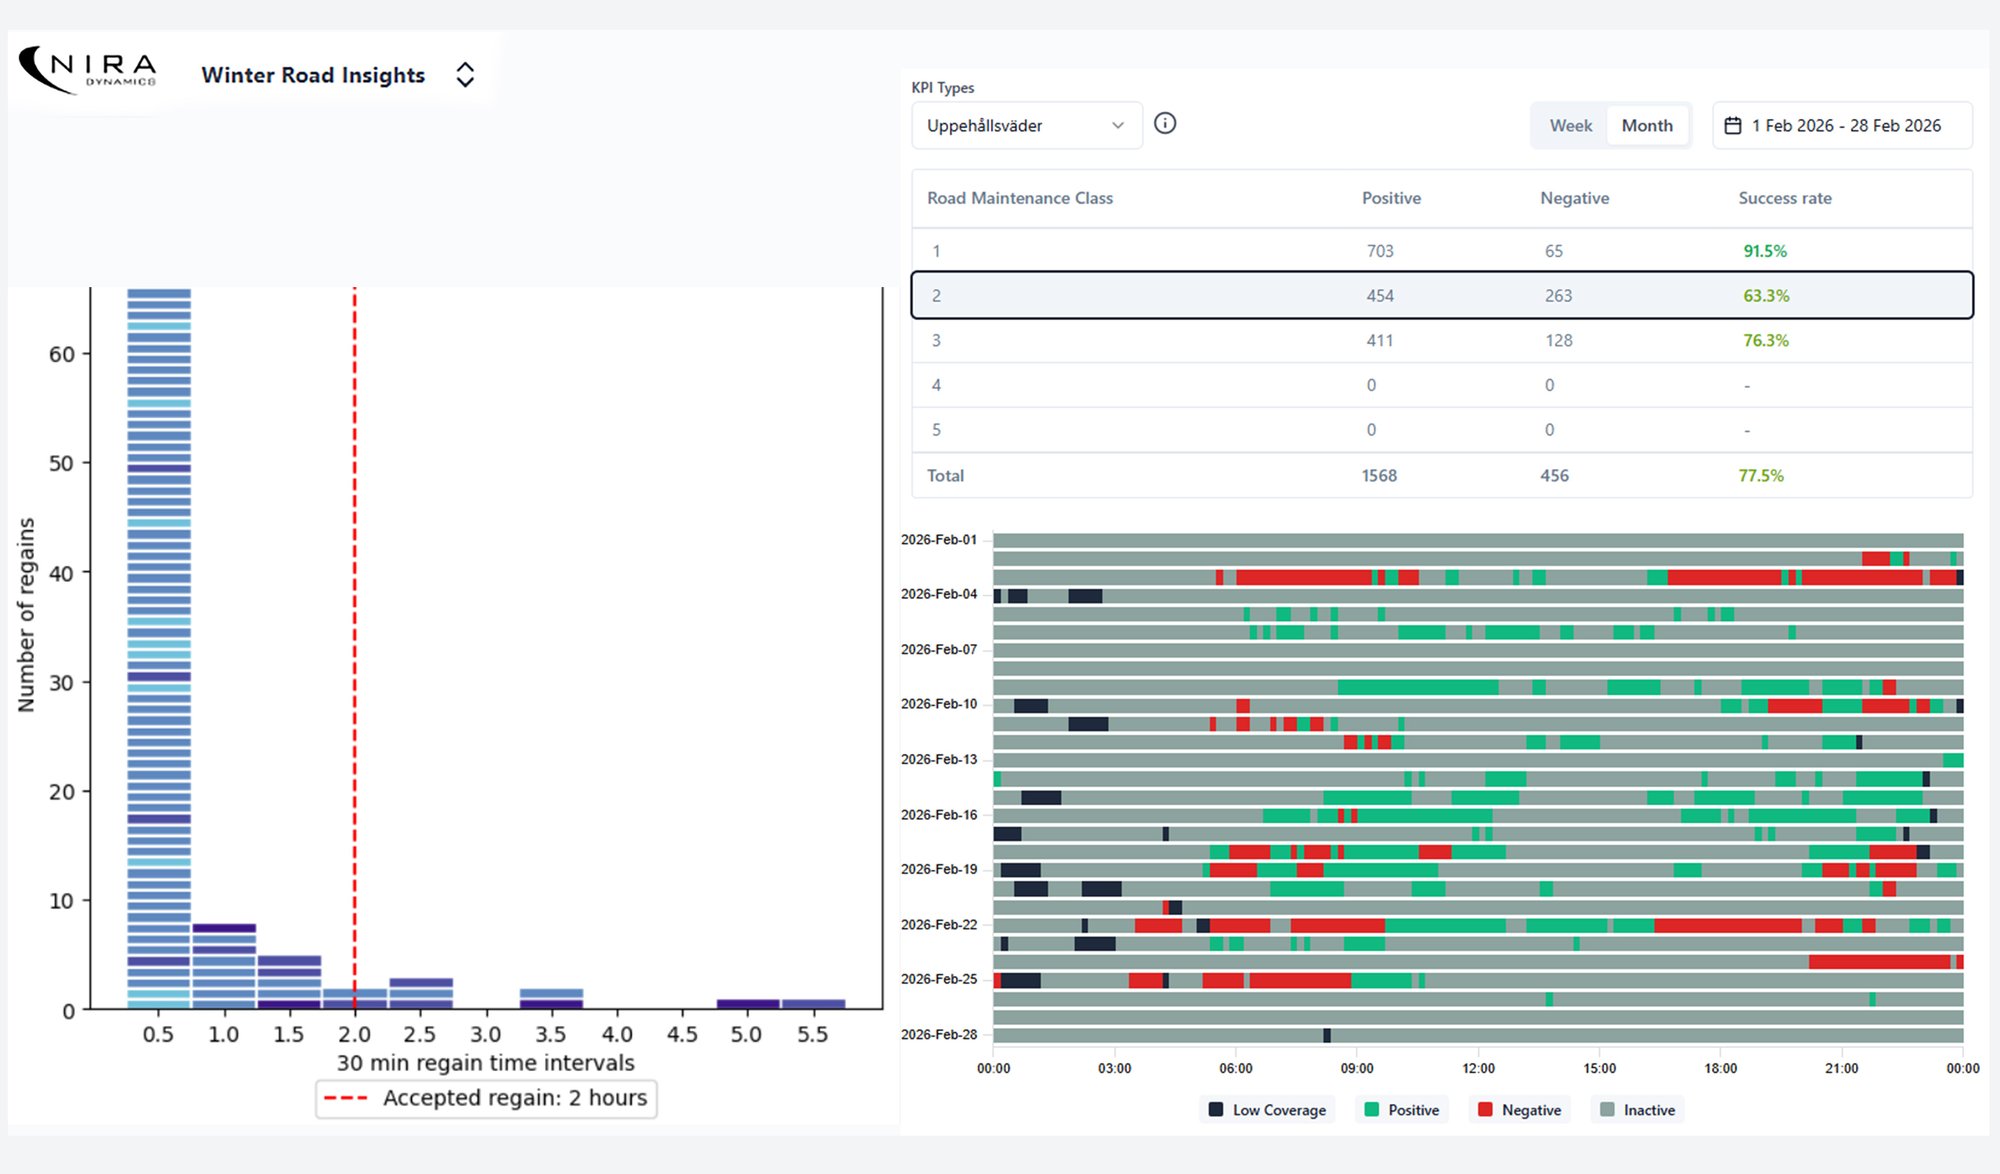Click the Road Maintenance Class column header
Viewport: 2000px width, 1174px height.
point(1019,198)
